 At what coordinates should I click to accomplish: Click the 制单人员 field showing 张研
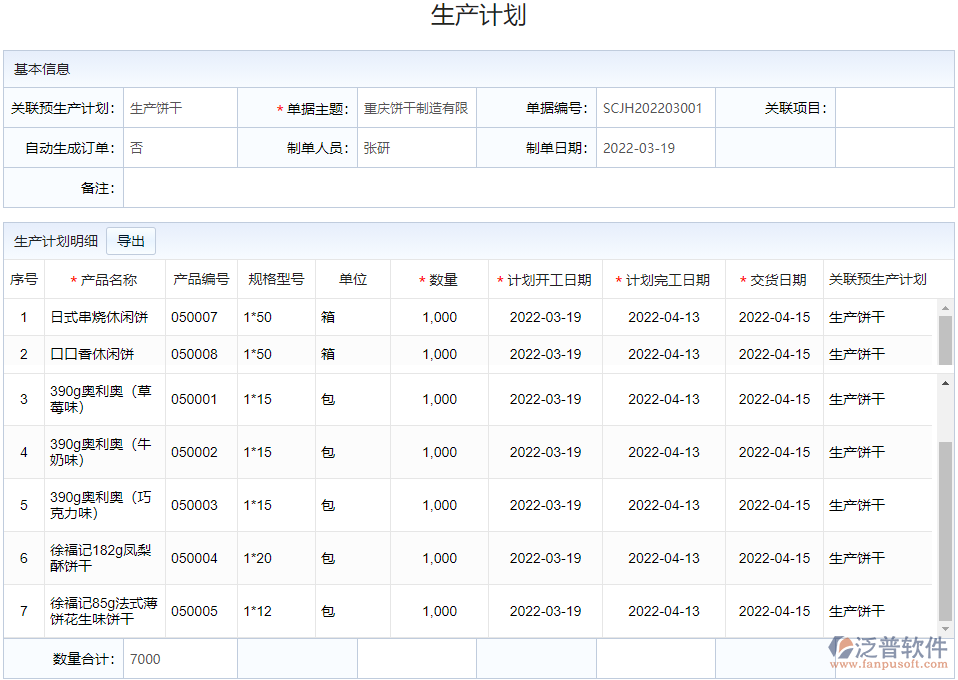[415, 146]
